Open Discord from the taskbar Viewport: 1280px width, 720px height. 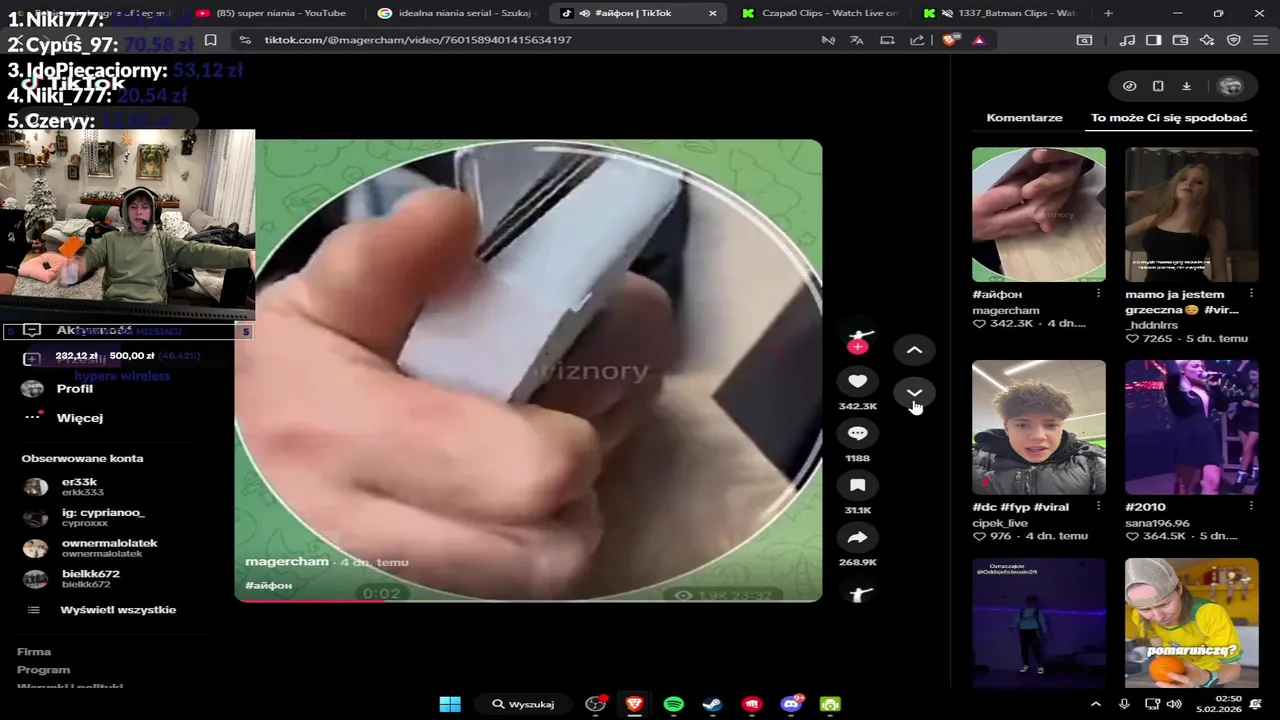pos(791,704)
